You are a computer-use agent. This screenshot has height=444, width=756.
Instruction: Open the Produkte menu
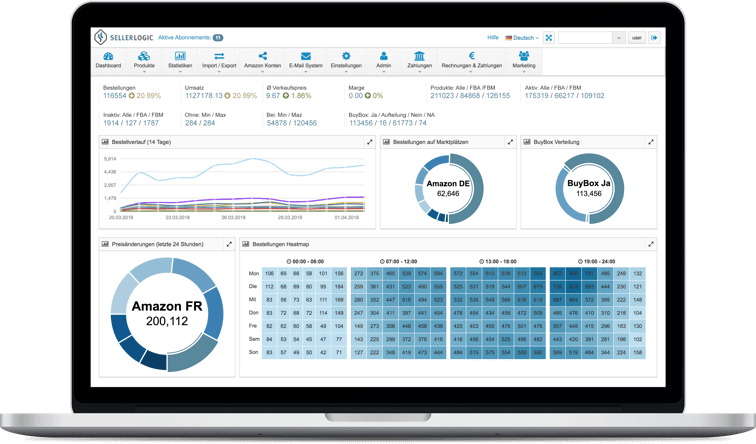tap(144, 60)
